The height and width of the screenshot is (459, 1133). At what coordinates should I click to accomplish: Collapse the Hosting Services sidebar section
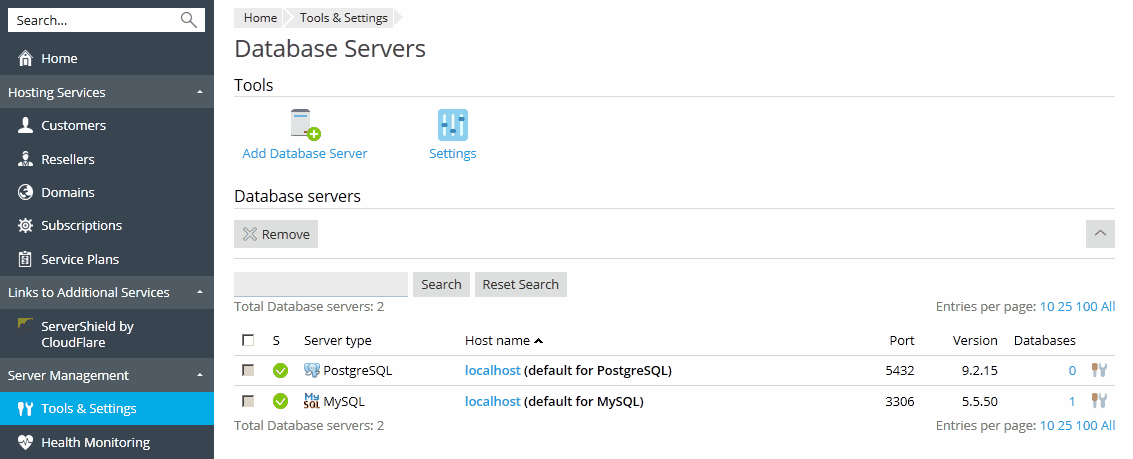click(199, 92)
